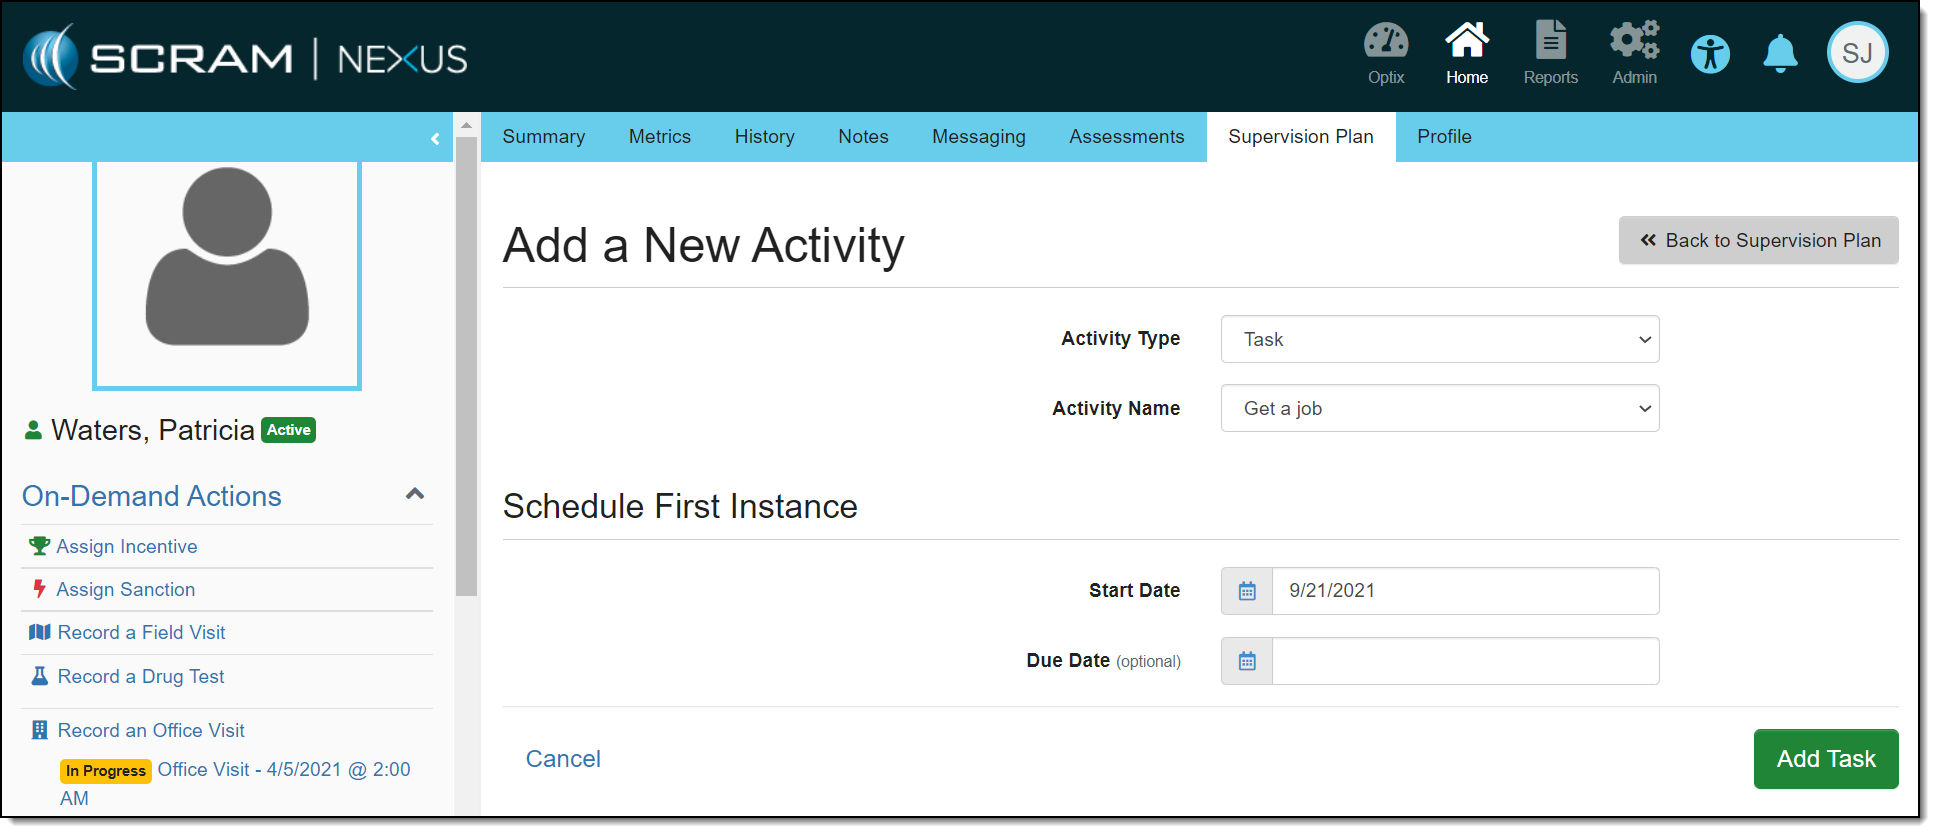The height and width of the screenshot is (833, 1935).
Task: Click the Record a Drug Test link
Action: point(141,677)
